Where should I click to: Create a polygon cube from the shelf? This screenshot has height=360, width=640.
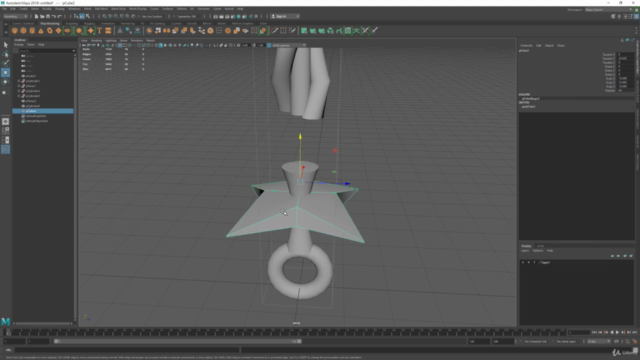tap(23, 31)
